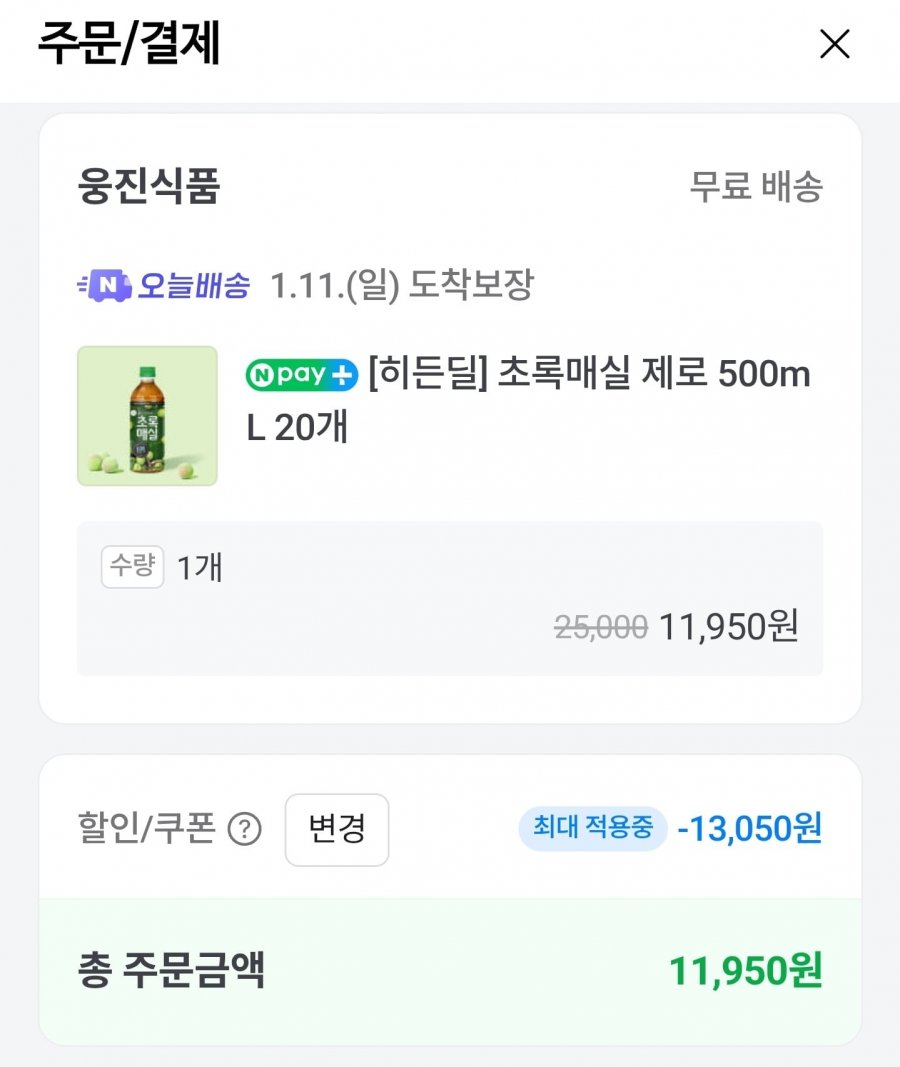Click the 총 주문금액 label
This screenshot has width=900, height=1067.
171,971
